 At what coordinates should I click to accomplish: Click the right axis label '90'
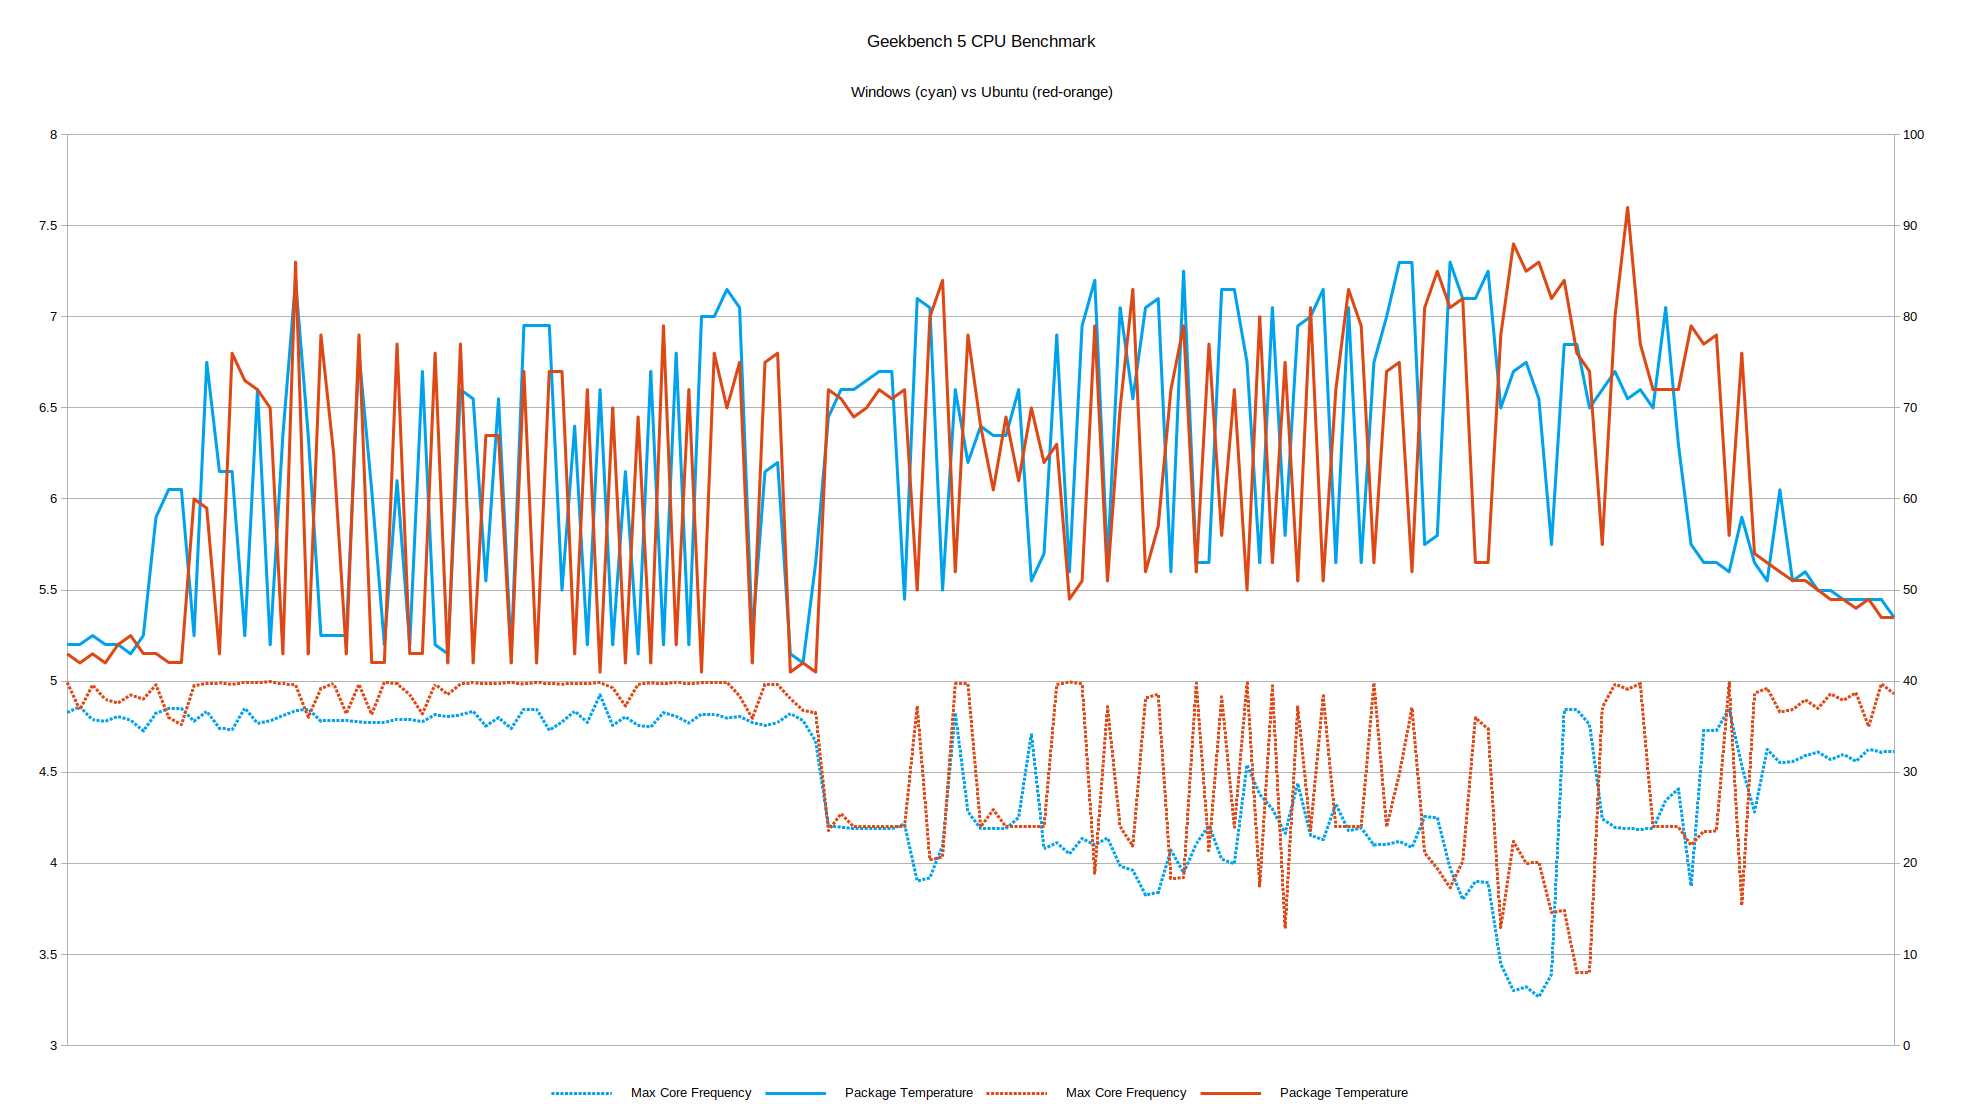click(1910, 226)
